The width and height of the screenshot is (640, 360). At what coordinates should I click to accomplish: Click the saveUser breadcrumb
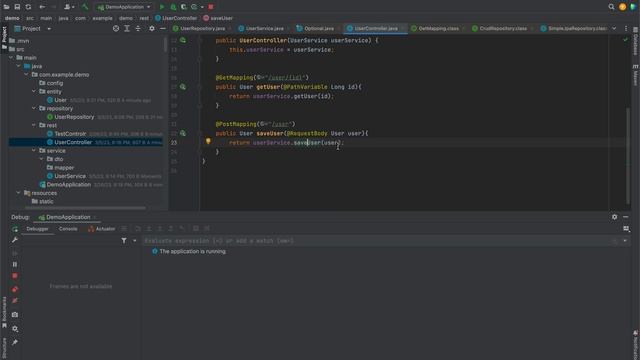[218, 18]
